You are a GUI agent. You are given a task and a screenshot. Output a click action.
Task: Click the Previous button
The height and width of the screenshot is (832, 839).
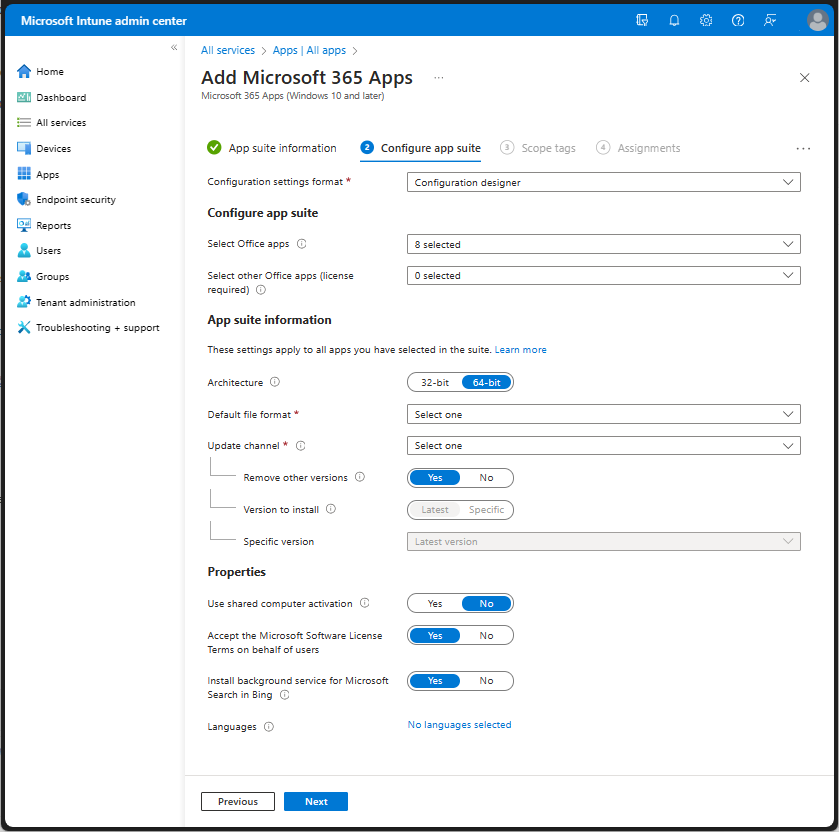(x=238, y=802)
